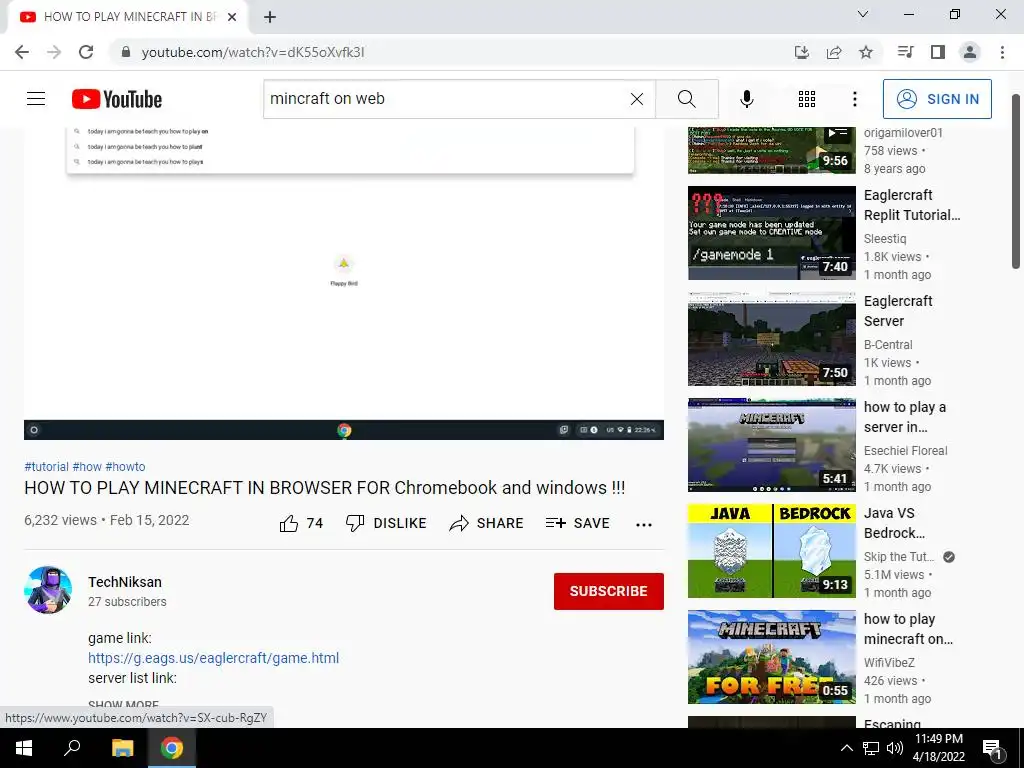
Task: Click the #tutorial hashtag
Action: (46, 466)
